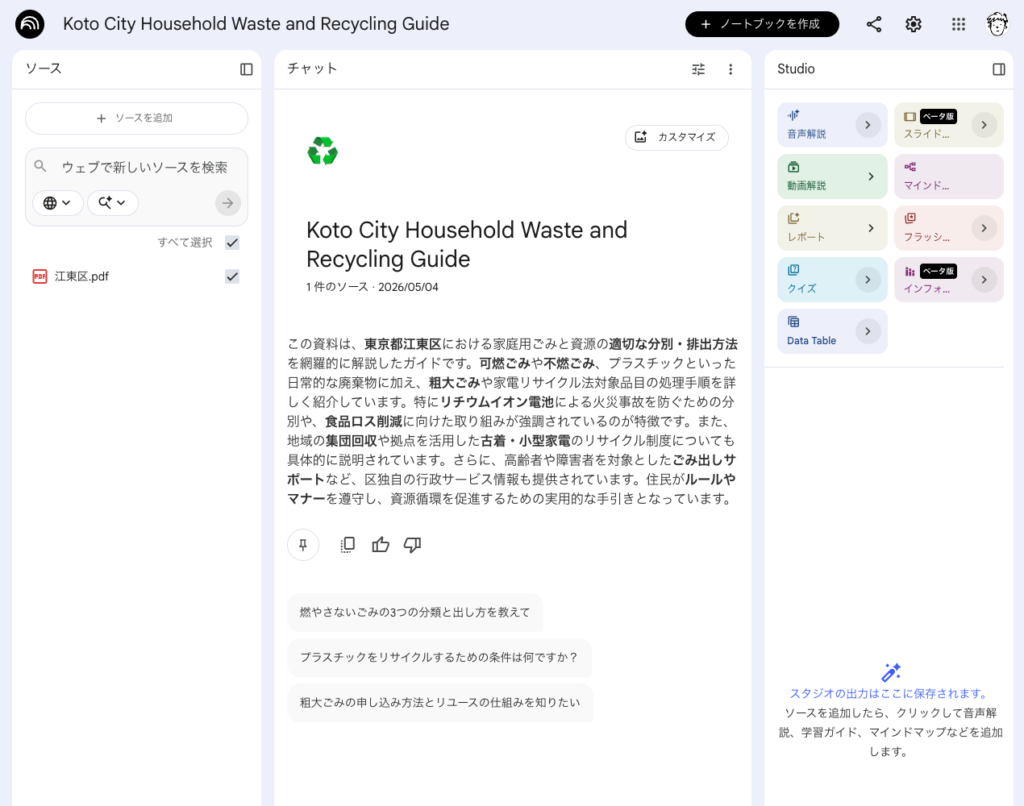Collapse the ソース panel via panel icon
1024x806 pixels.
point(246,69)
